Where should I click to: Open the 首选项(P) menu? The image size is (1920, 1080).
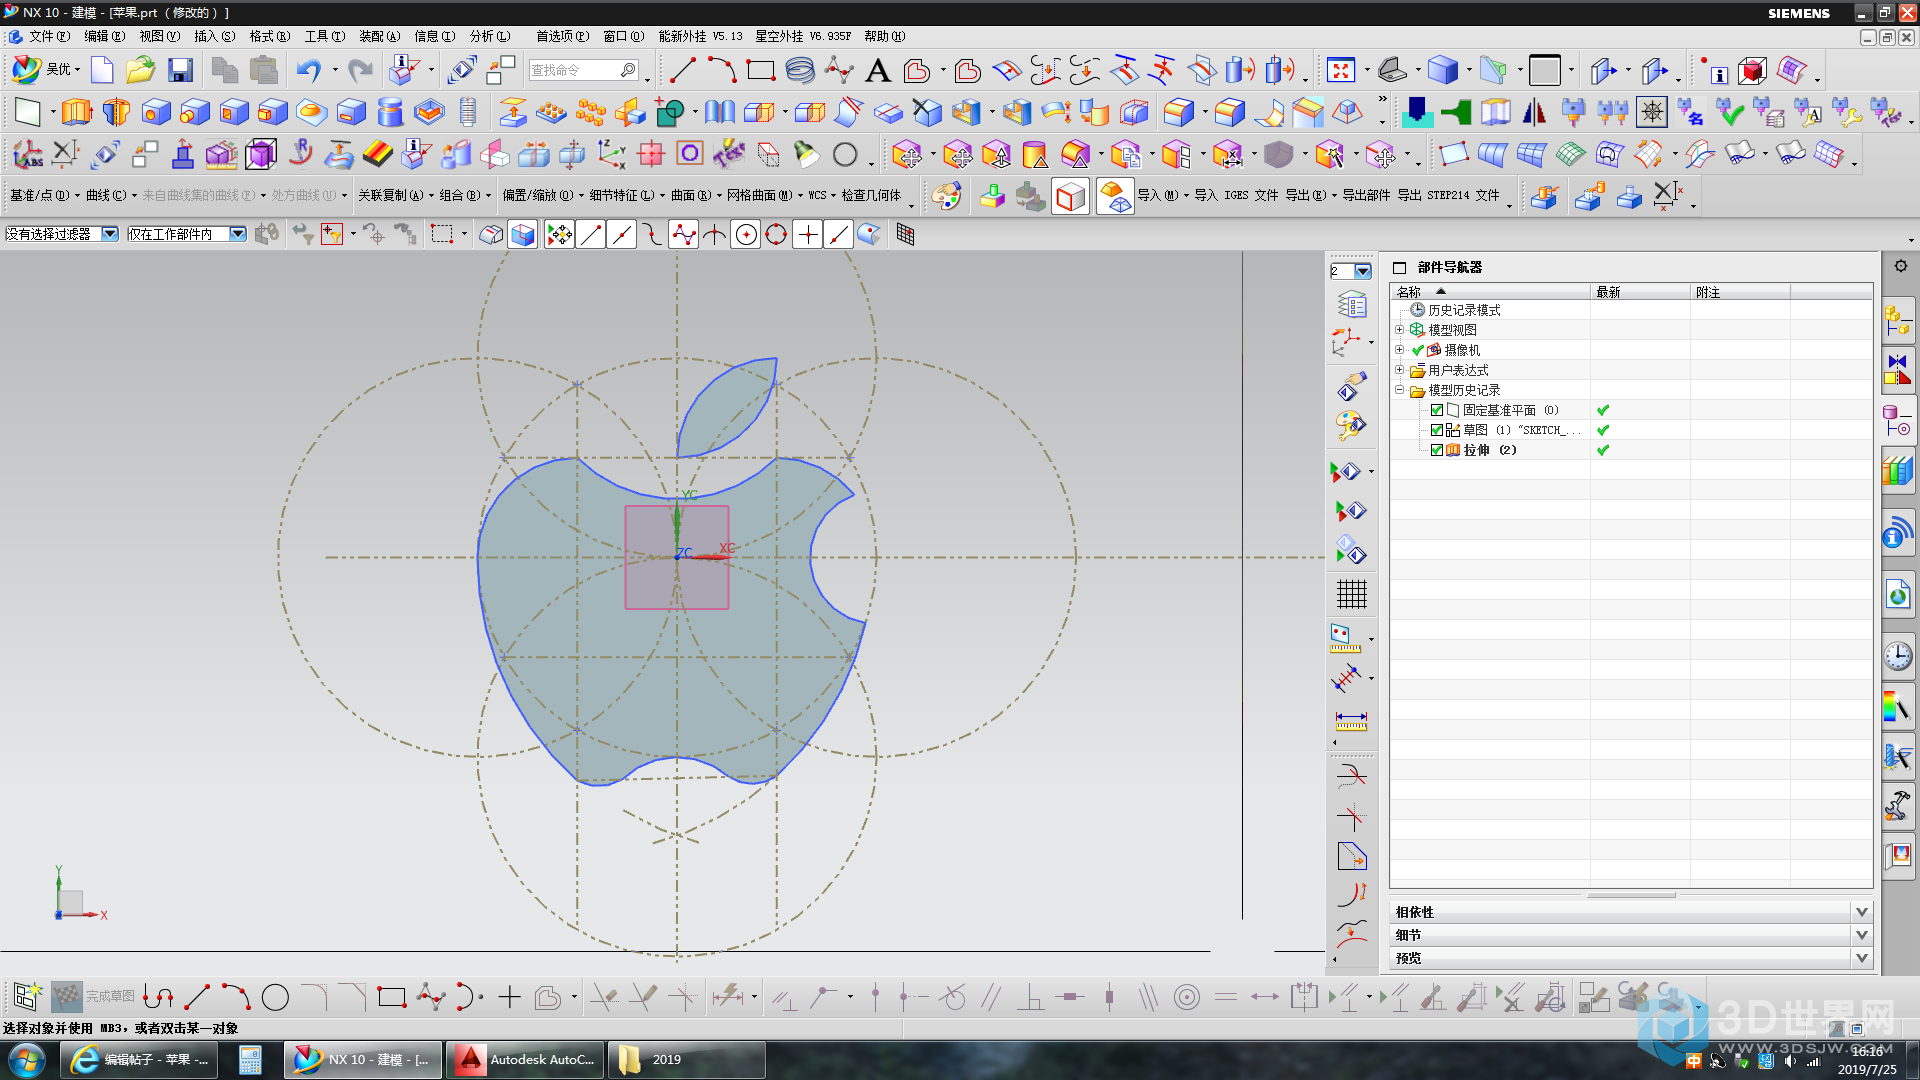562,36
